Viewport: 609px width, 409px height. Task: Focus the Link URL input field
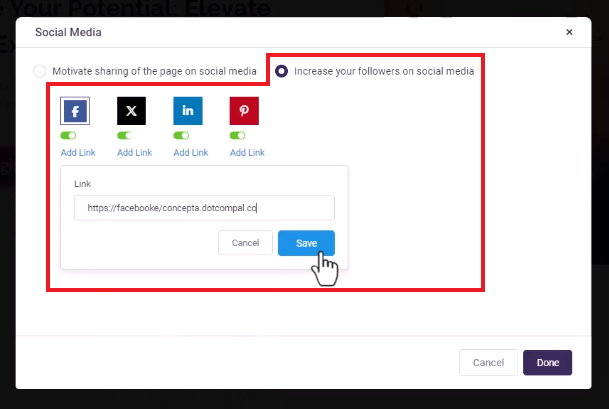point(204,208)
